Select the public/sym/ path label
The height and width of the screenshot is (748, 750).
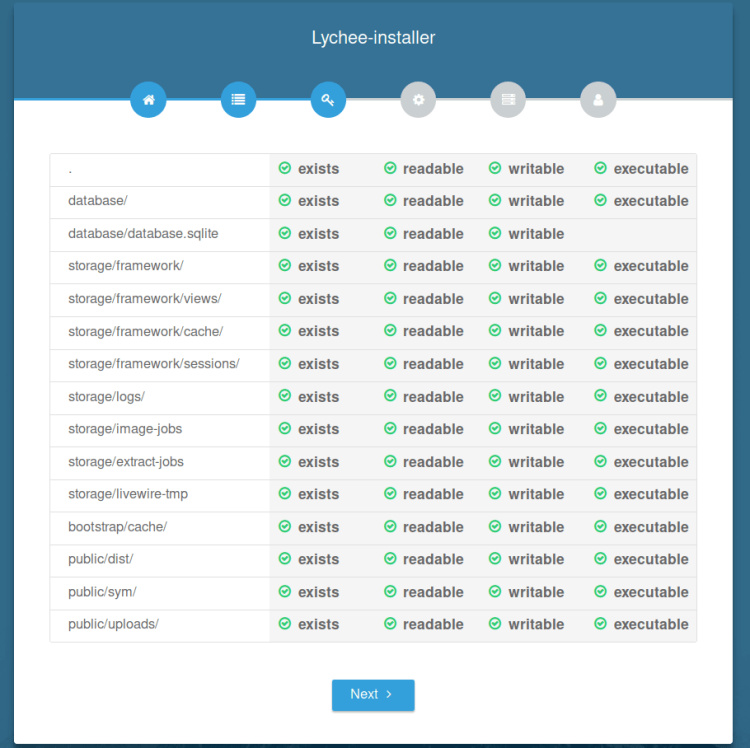pos(102,592)
